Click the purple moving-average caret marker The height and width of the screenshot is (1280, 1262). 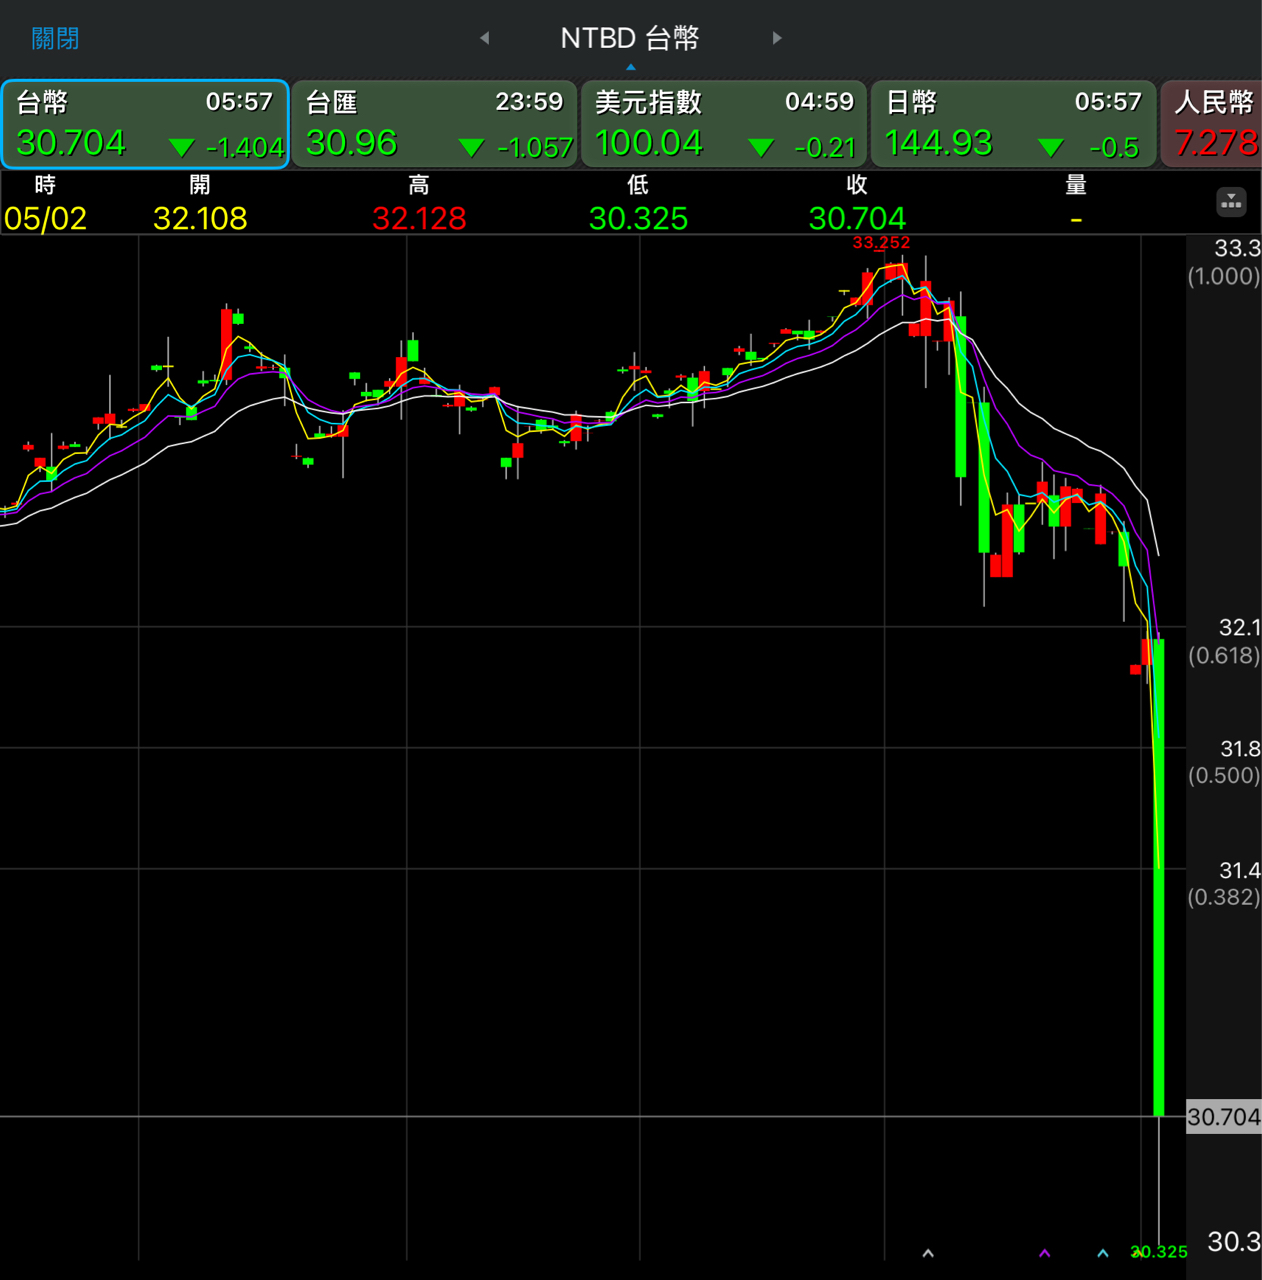pos(1045,1253)
